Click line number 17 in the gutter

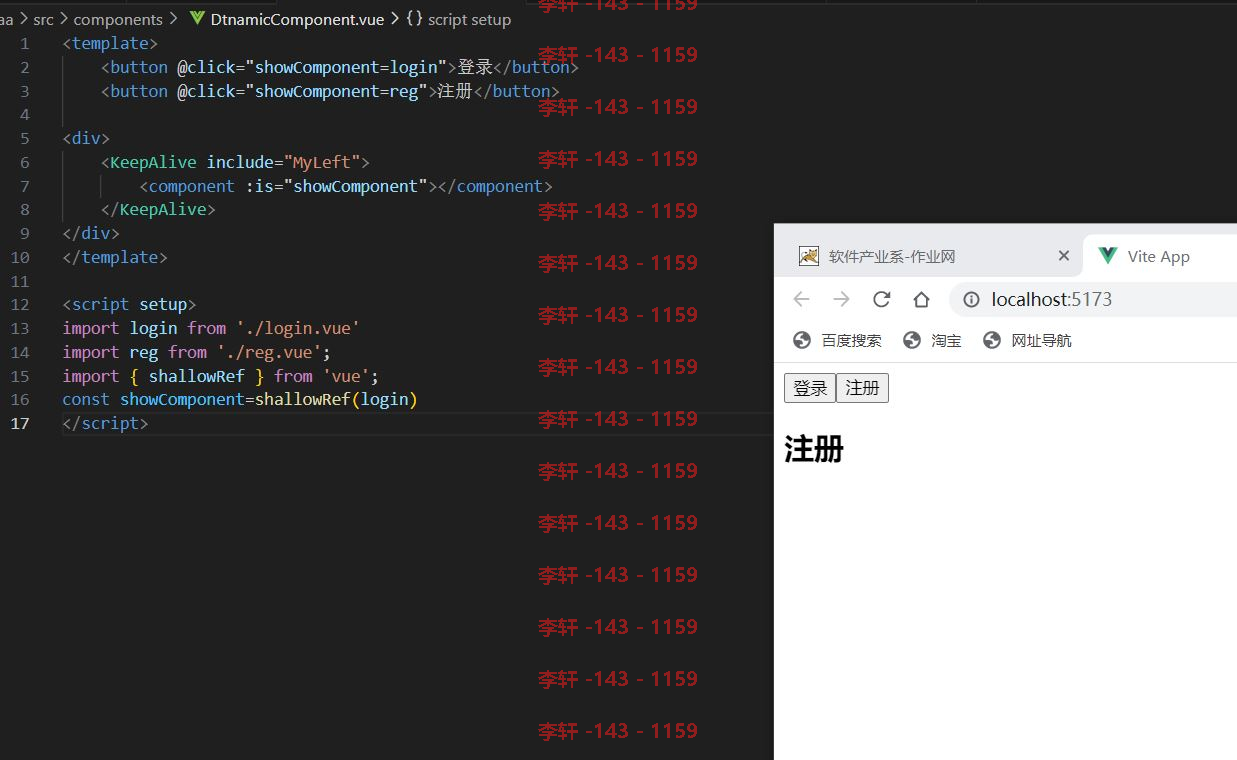point(19,423)
